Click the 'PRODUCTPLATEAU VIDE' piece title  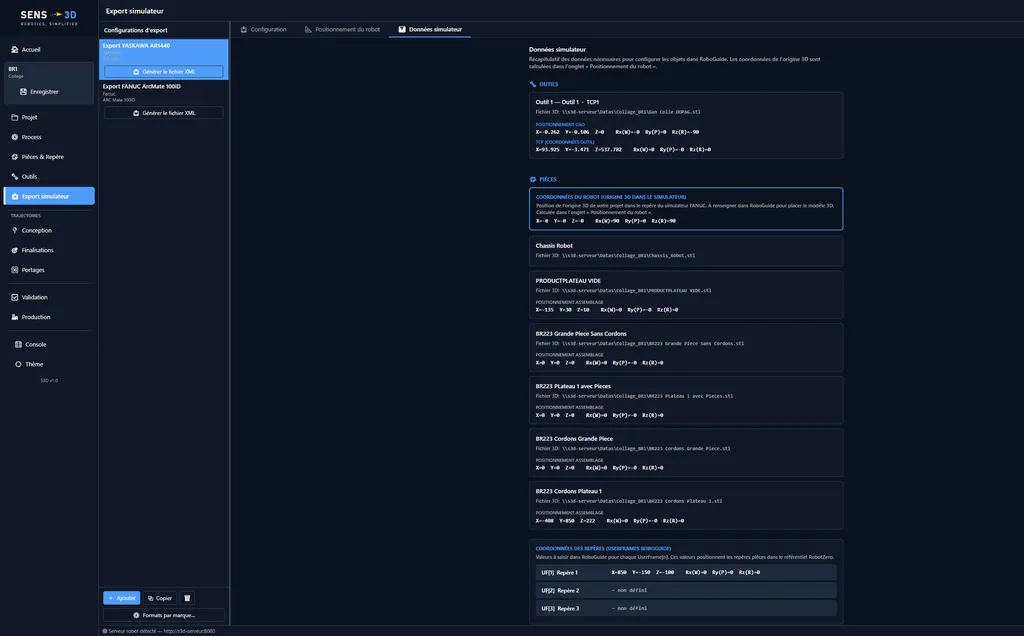[568, 281]
